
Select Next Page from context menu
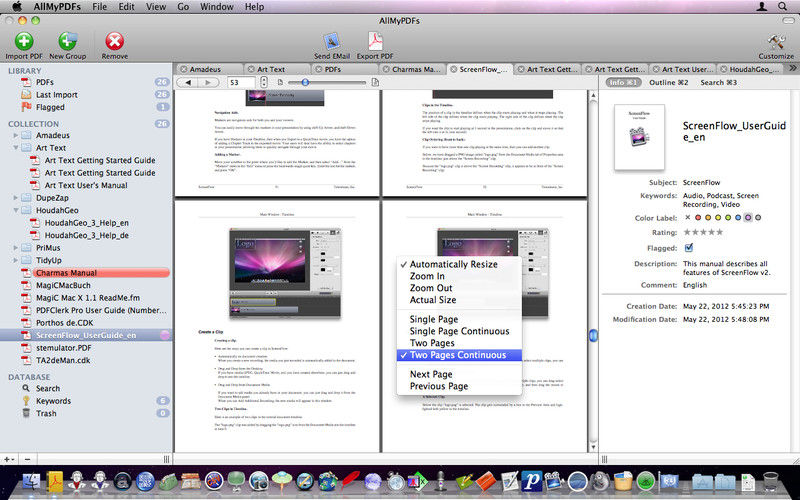[x=459, y=374]
